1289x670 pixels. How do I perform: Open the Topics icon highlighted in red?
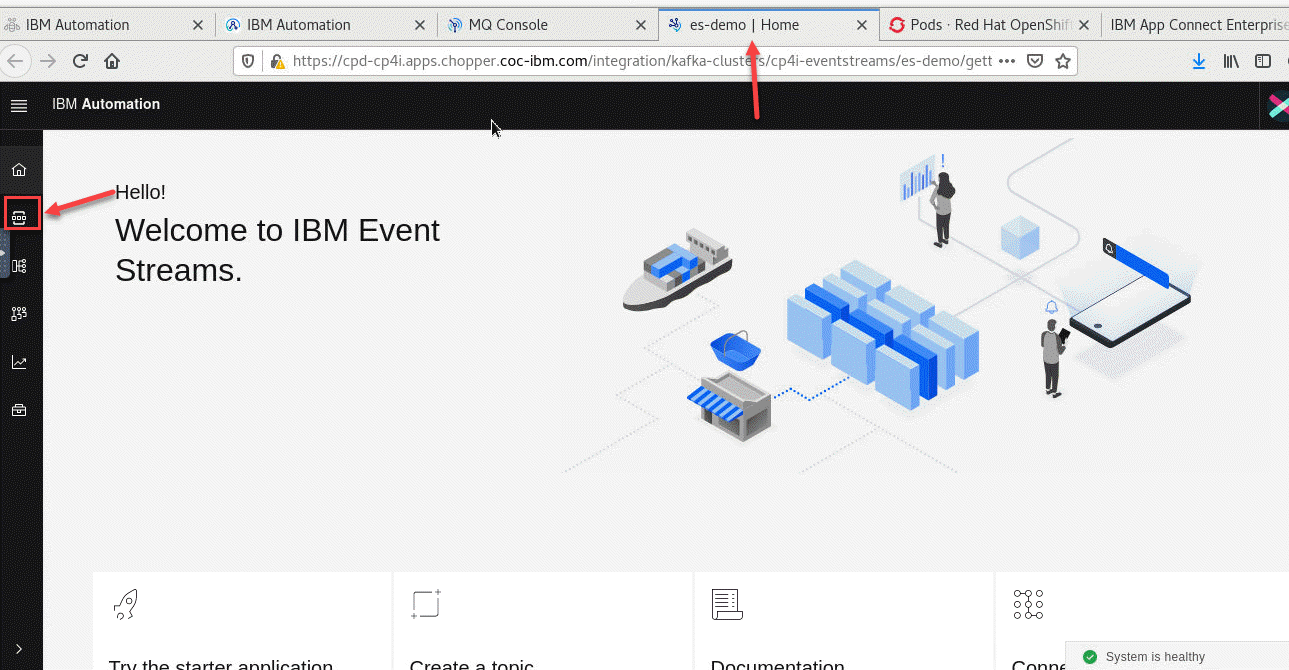20,215
